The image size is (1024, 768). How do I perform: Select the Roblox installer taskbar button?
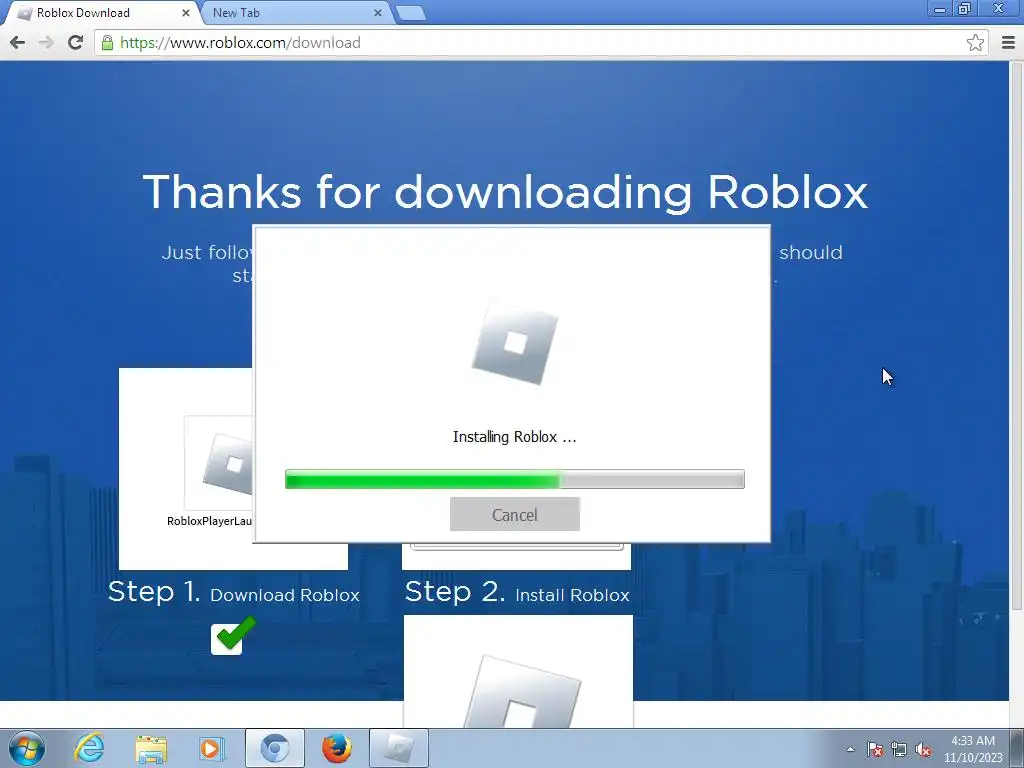398,748
